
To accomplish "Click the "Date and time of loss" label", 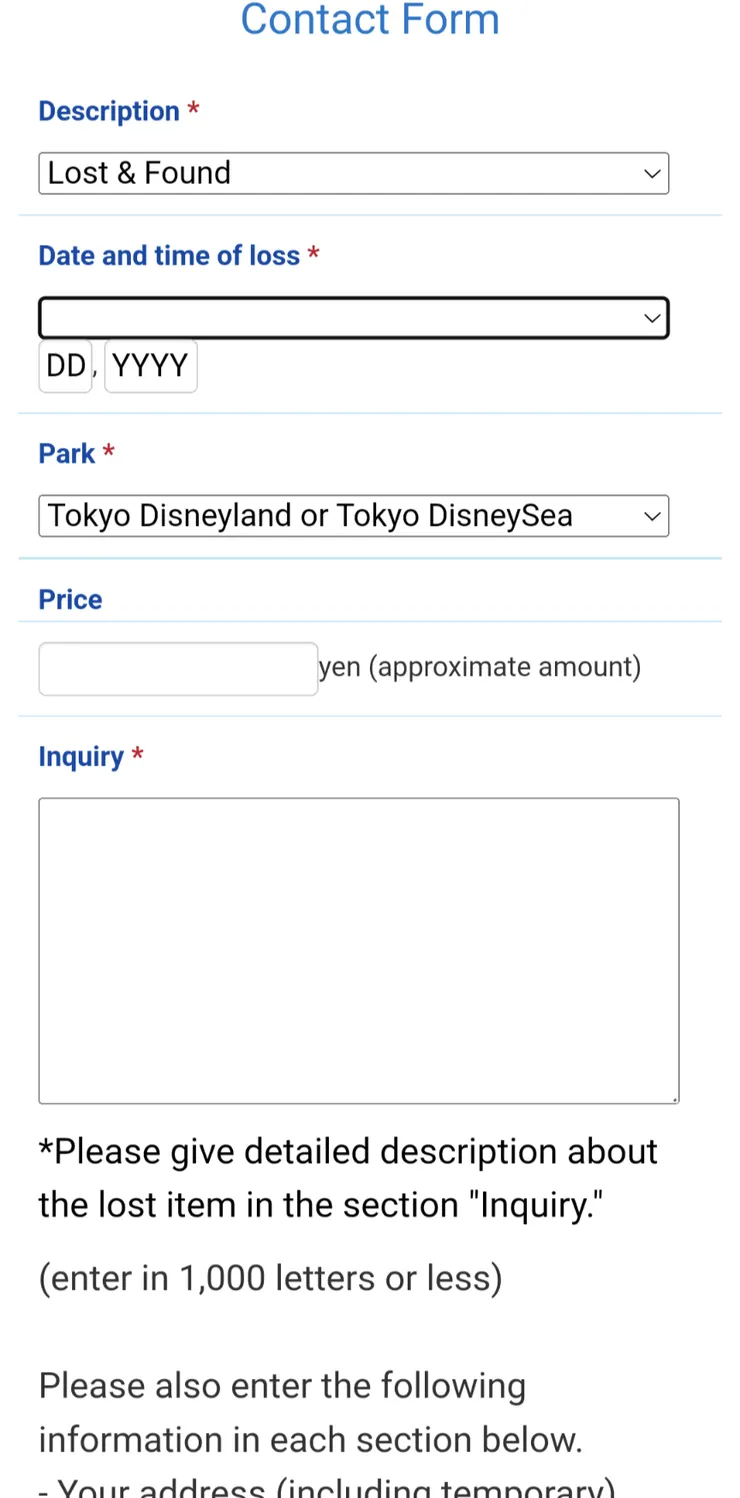I will (169, 256).
